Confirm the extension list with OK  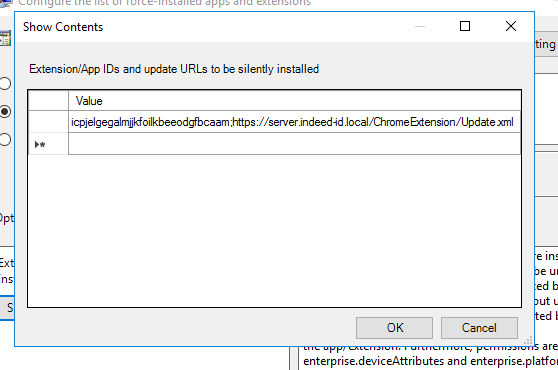(394, 328)
